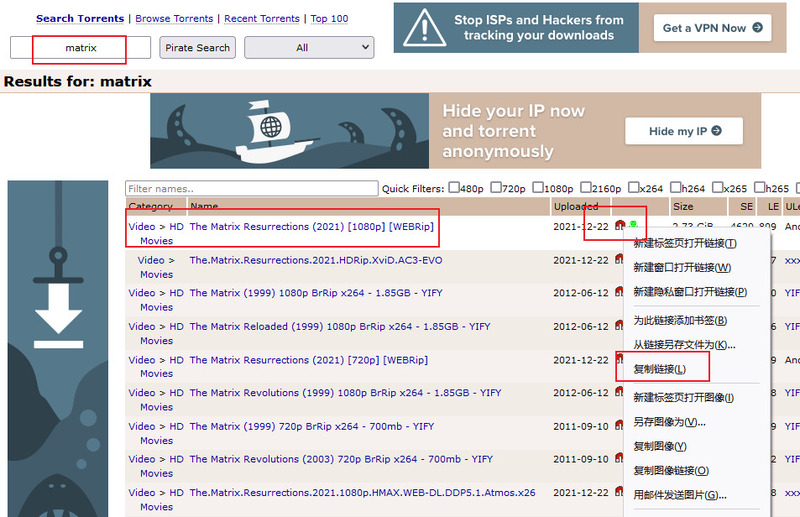Tick the 1080p quick filter checkbox
800x517 pixels.
pyautogui.click(x=538, y=187)
